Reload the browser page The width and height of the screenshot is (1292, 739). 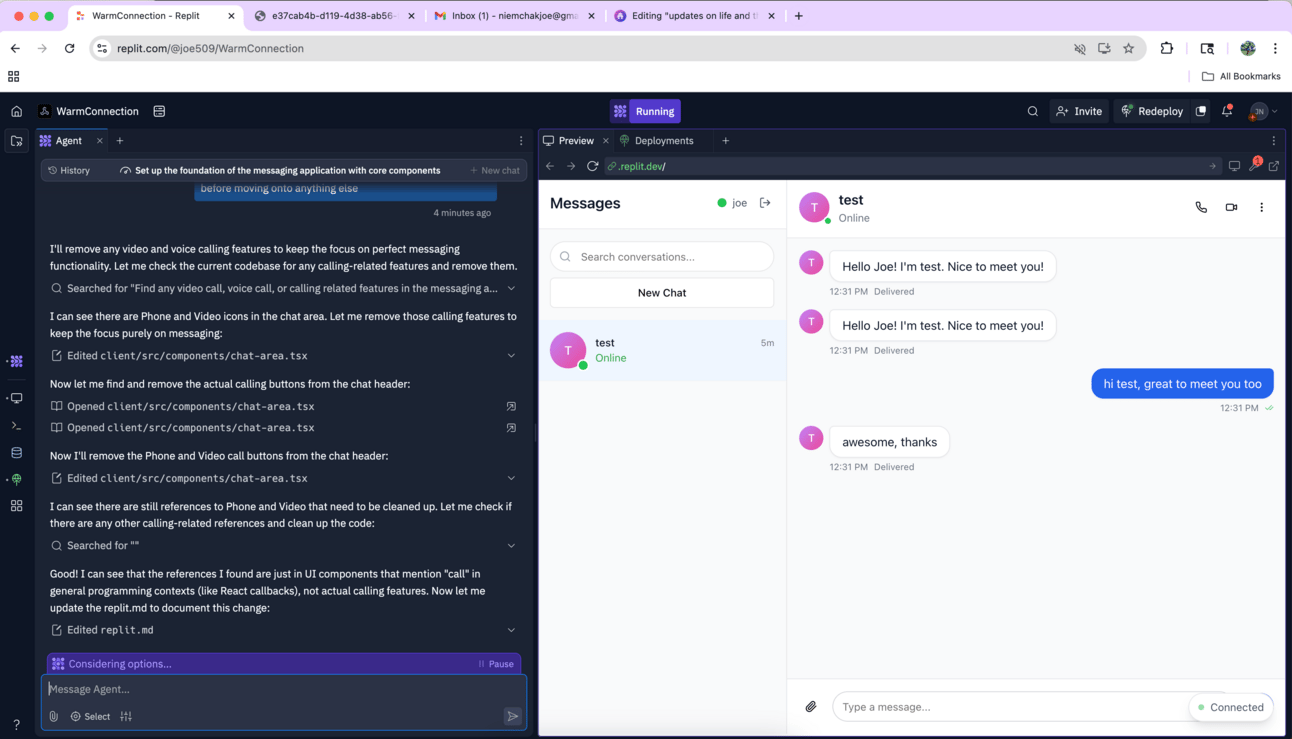[70, 48]
